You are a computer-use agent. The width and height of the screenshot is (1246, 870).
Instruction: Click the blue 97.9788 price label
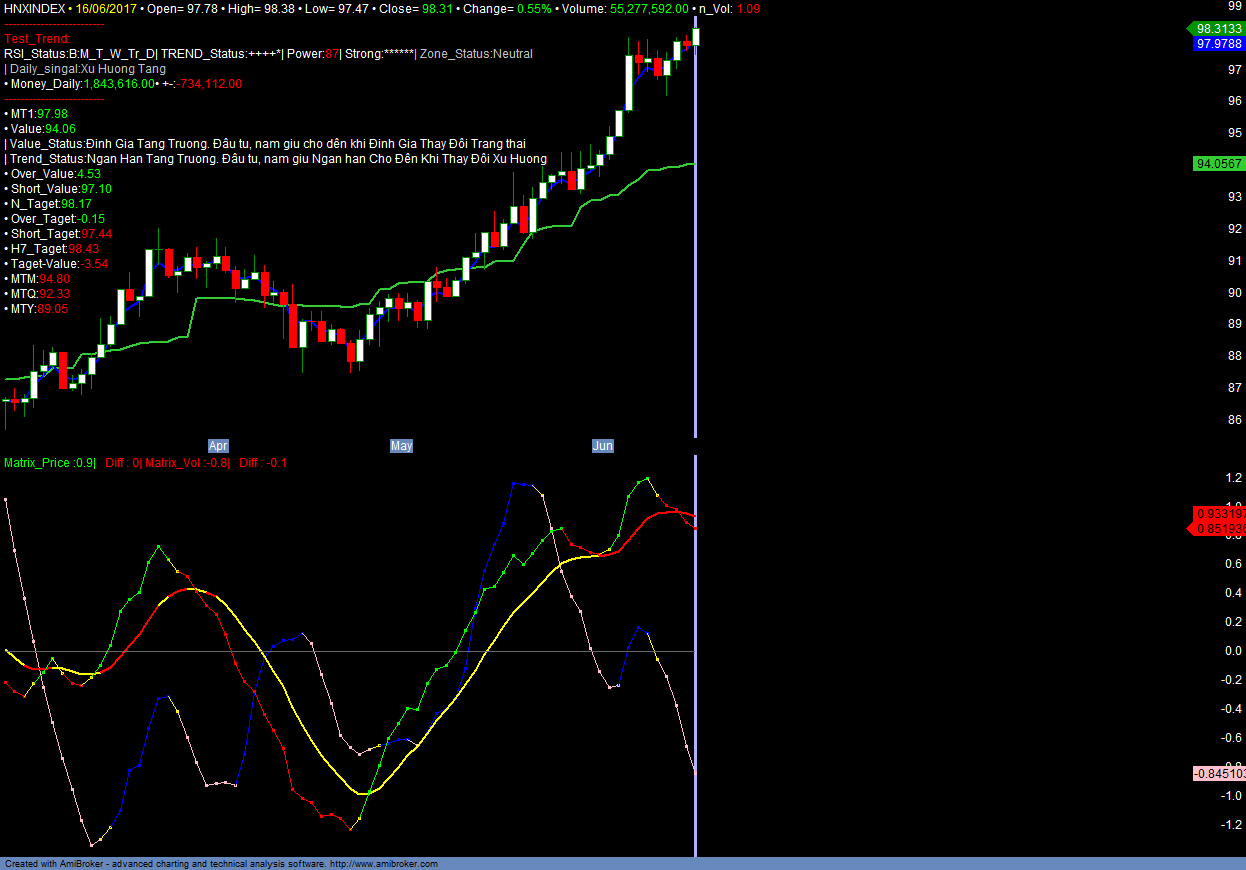pyautogui.click(x=1218, y=44)
